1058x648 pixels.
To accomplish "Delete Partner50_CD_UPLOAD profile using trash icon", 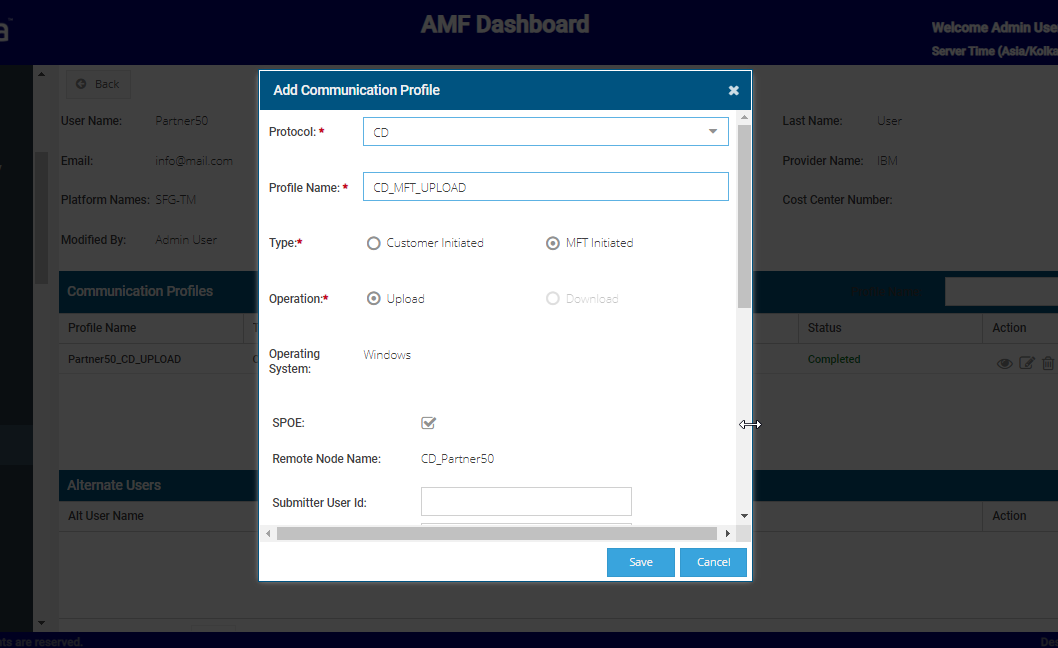I will pos(1047,364).
